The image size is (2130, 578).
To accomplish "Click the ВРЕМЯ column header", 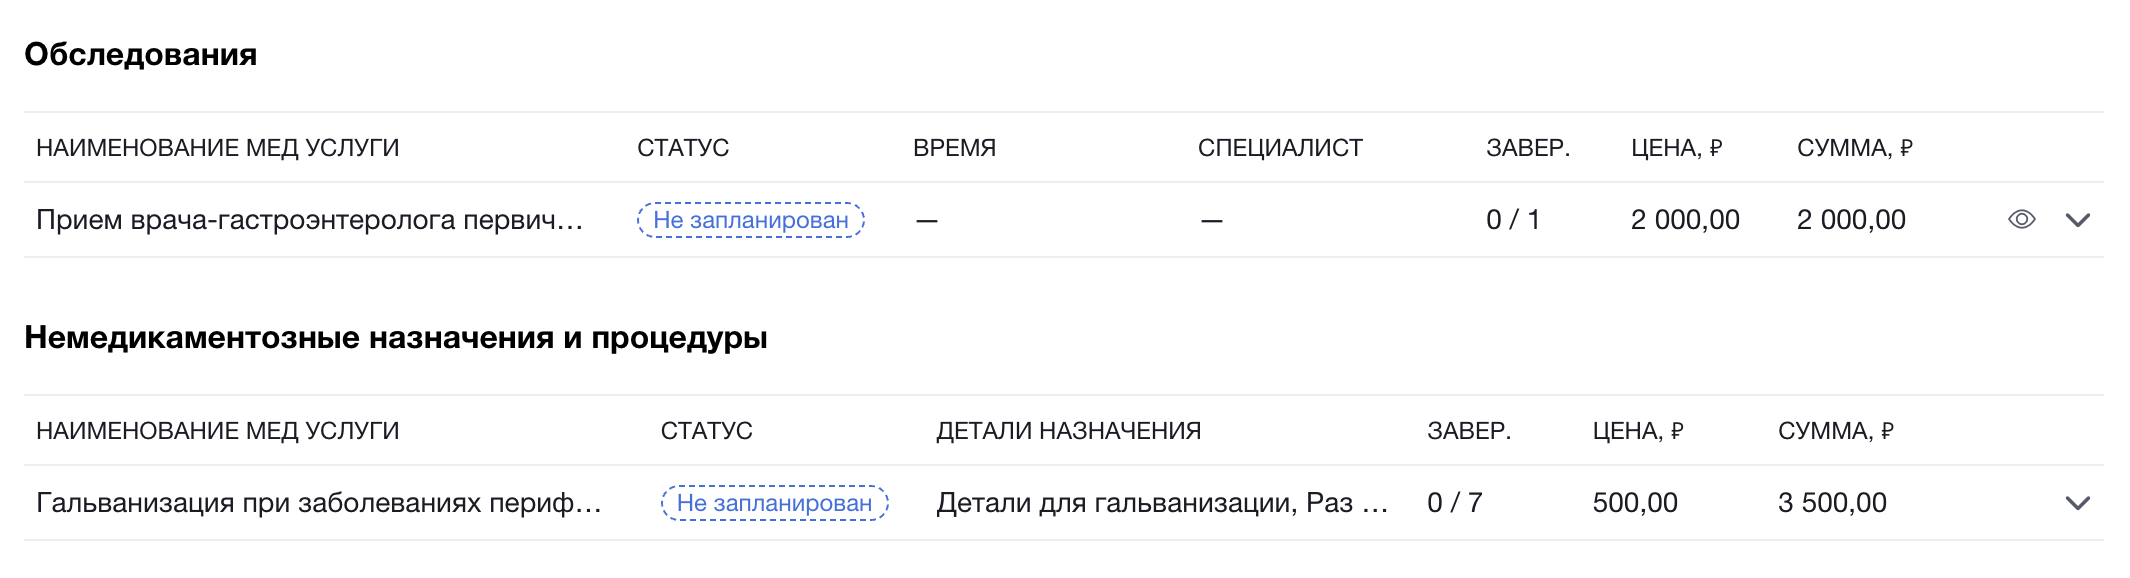I will click(x=954, y=148).
